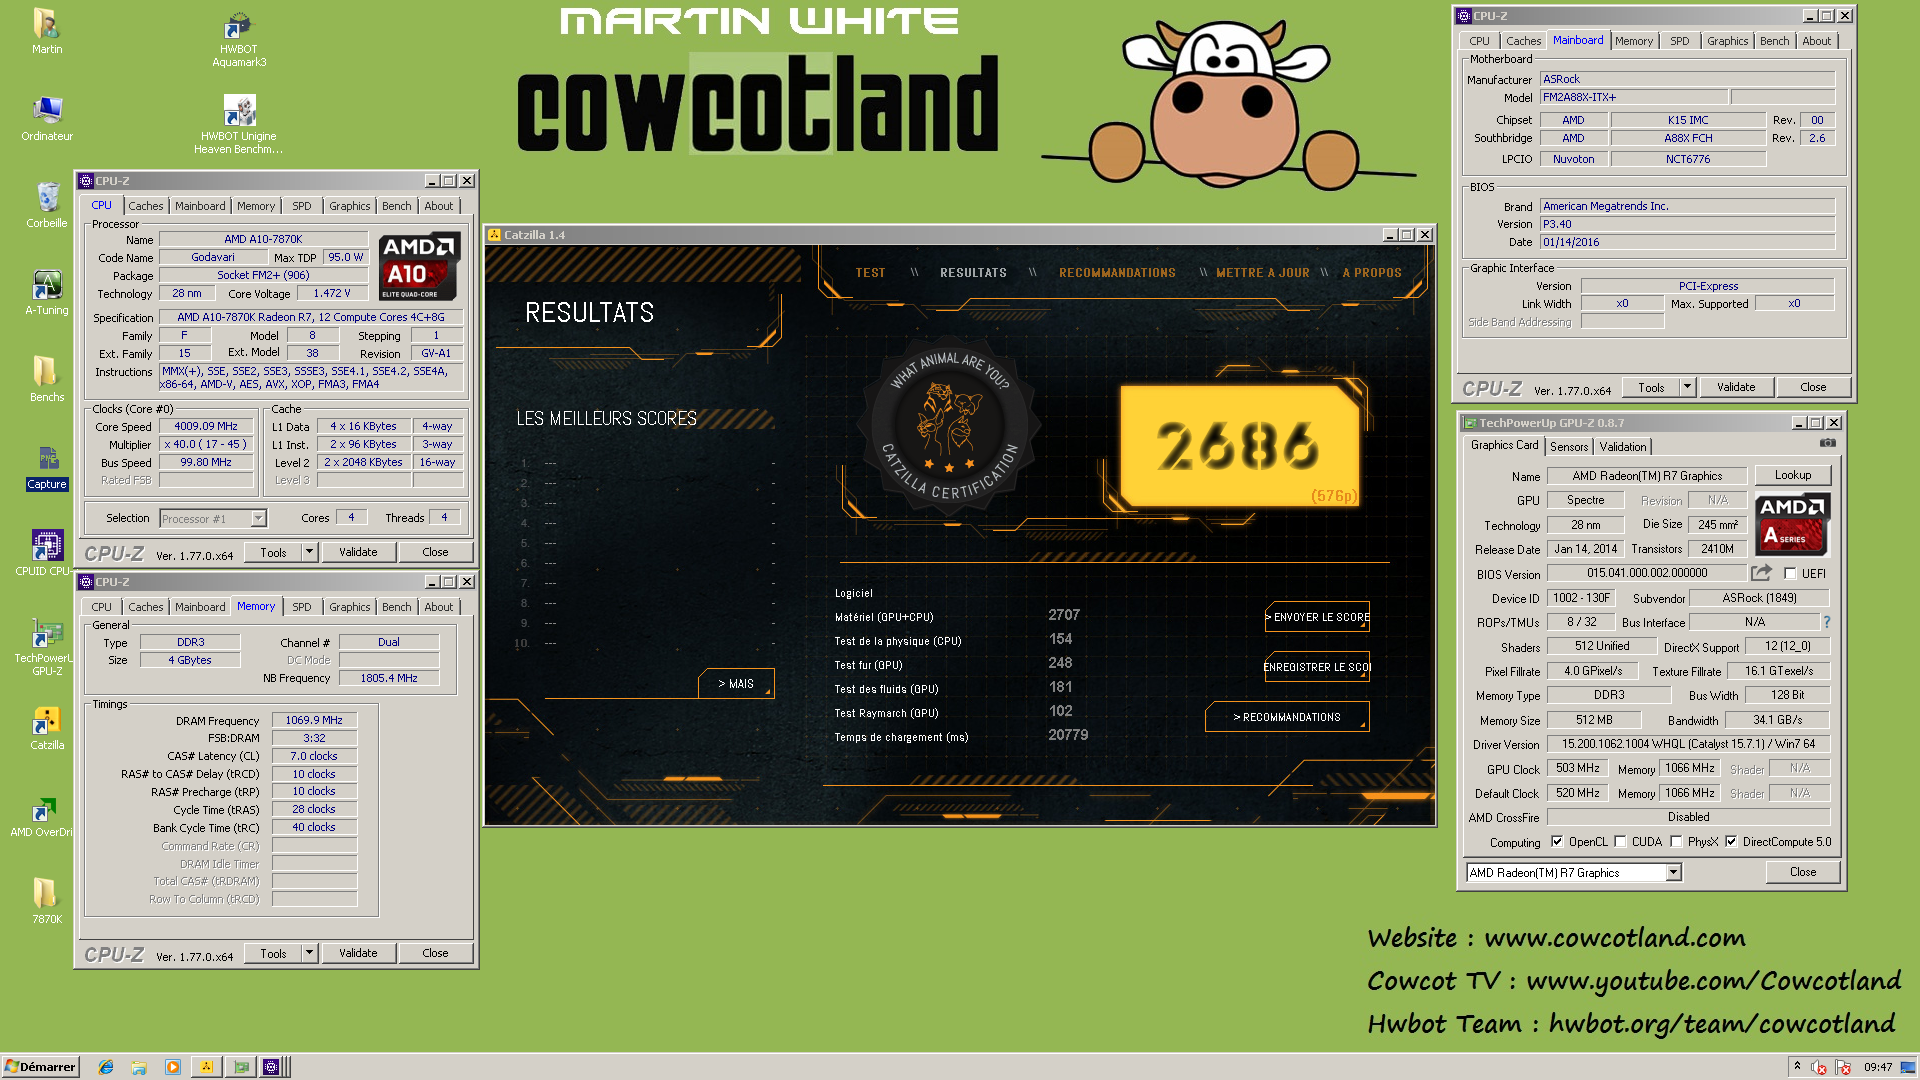This screenshot has width=1920, height=1080.
Task: Open the Corbeille recycle bin
Action: pos(46,205)
